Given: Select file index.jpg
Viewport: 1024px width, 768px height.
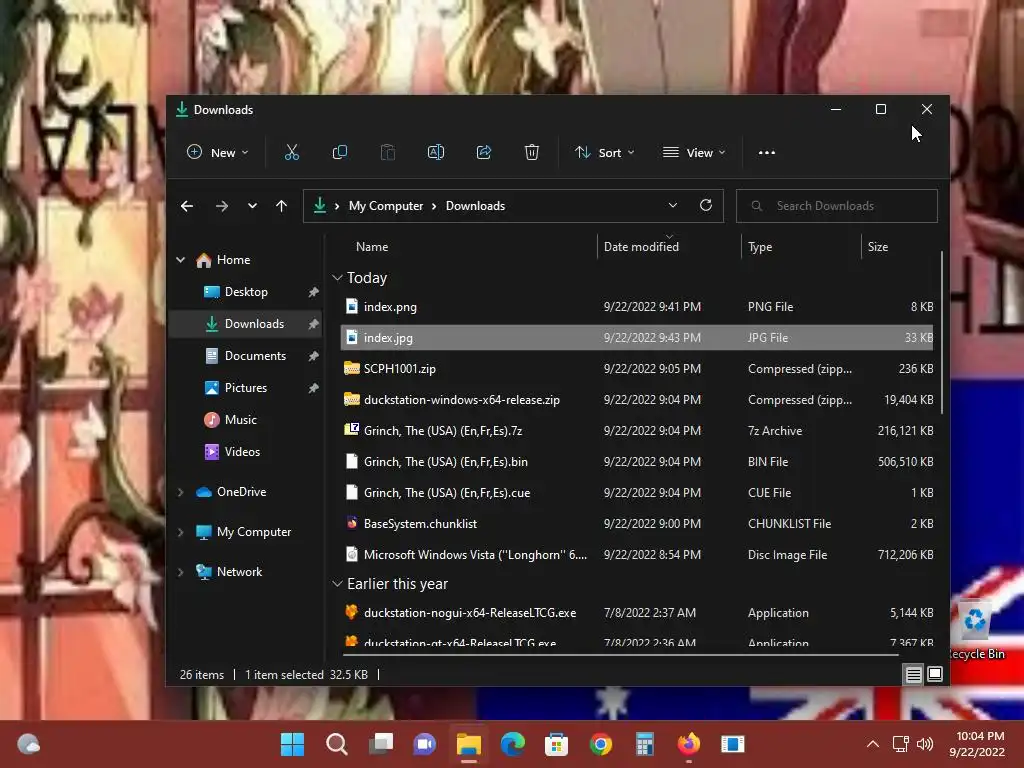Looking at the screenshot, I should (637, 338).
